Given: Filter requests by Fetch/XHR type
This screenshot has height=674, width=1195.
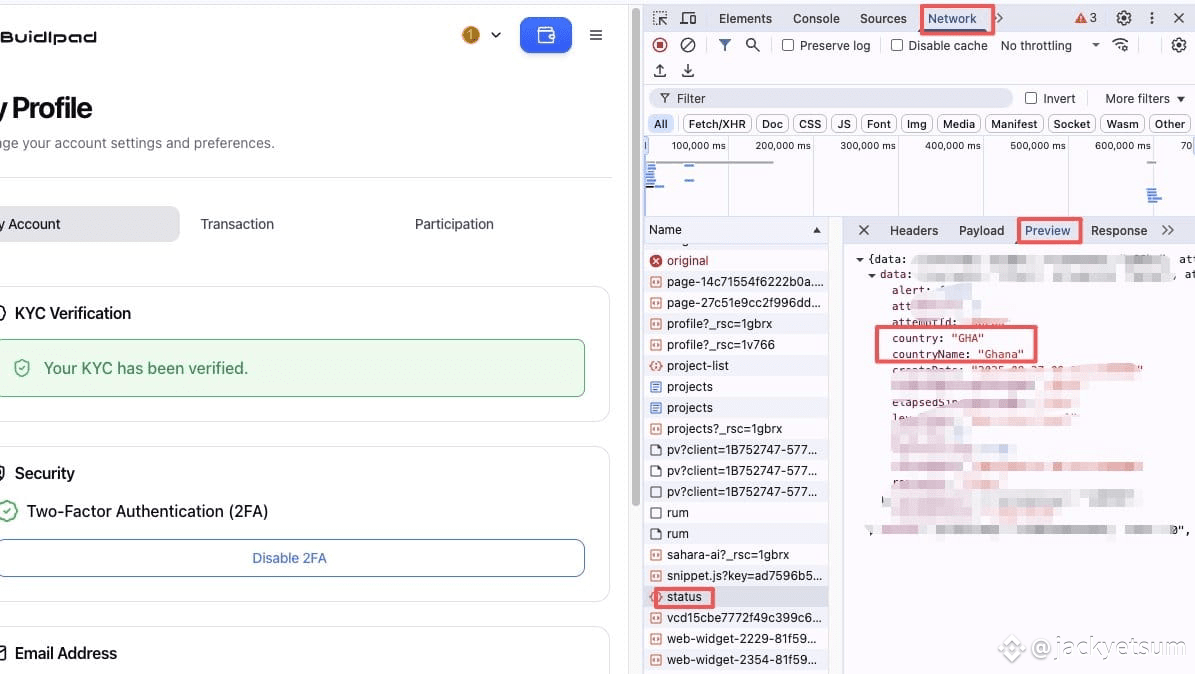Looking at the screenshot, I should (x=717, y=124).
